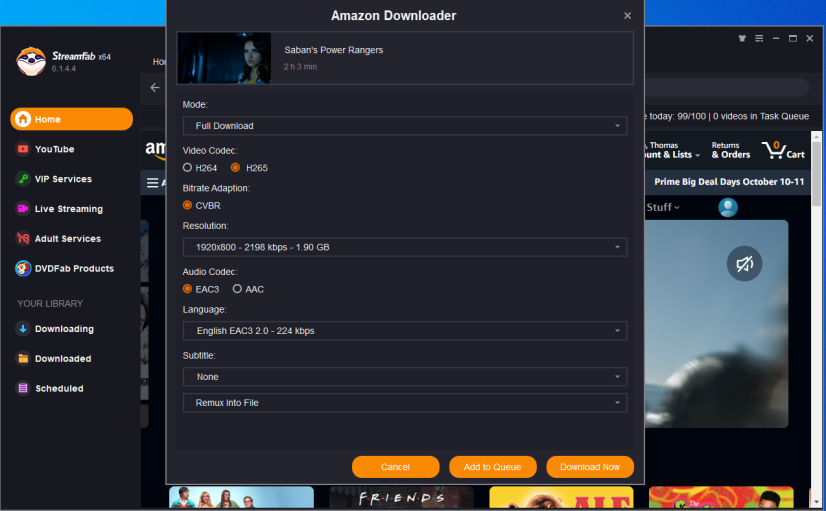Screen dimensions: 826x511
Task: Select the AAC audio codec
Action: (248, 289)
